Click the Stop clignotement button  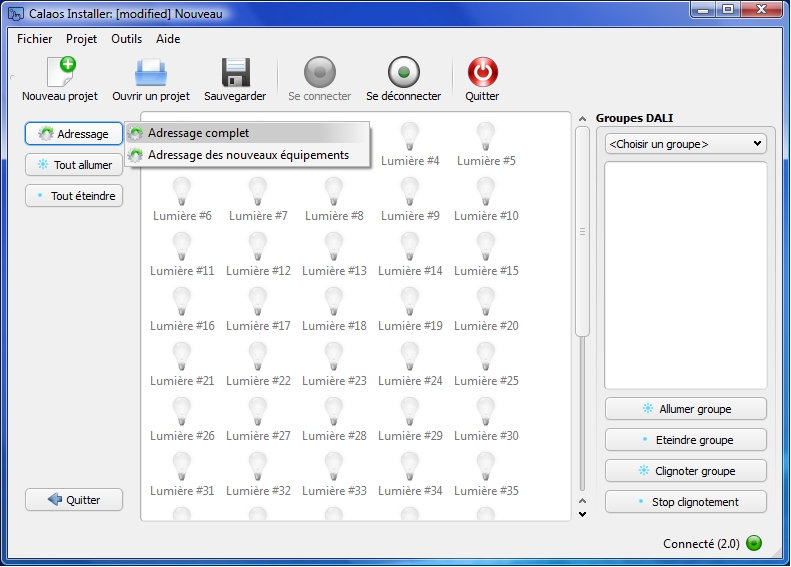point(686,502)
